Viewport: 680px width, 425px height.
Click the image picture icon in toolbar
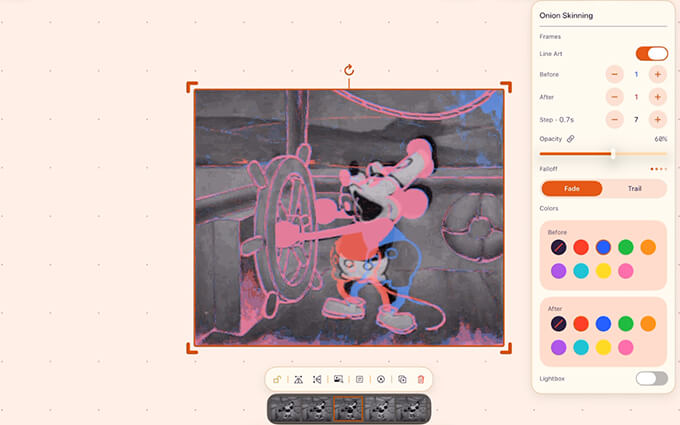pyautogui.click(x=338, y=379)
